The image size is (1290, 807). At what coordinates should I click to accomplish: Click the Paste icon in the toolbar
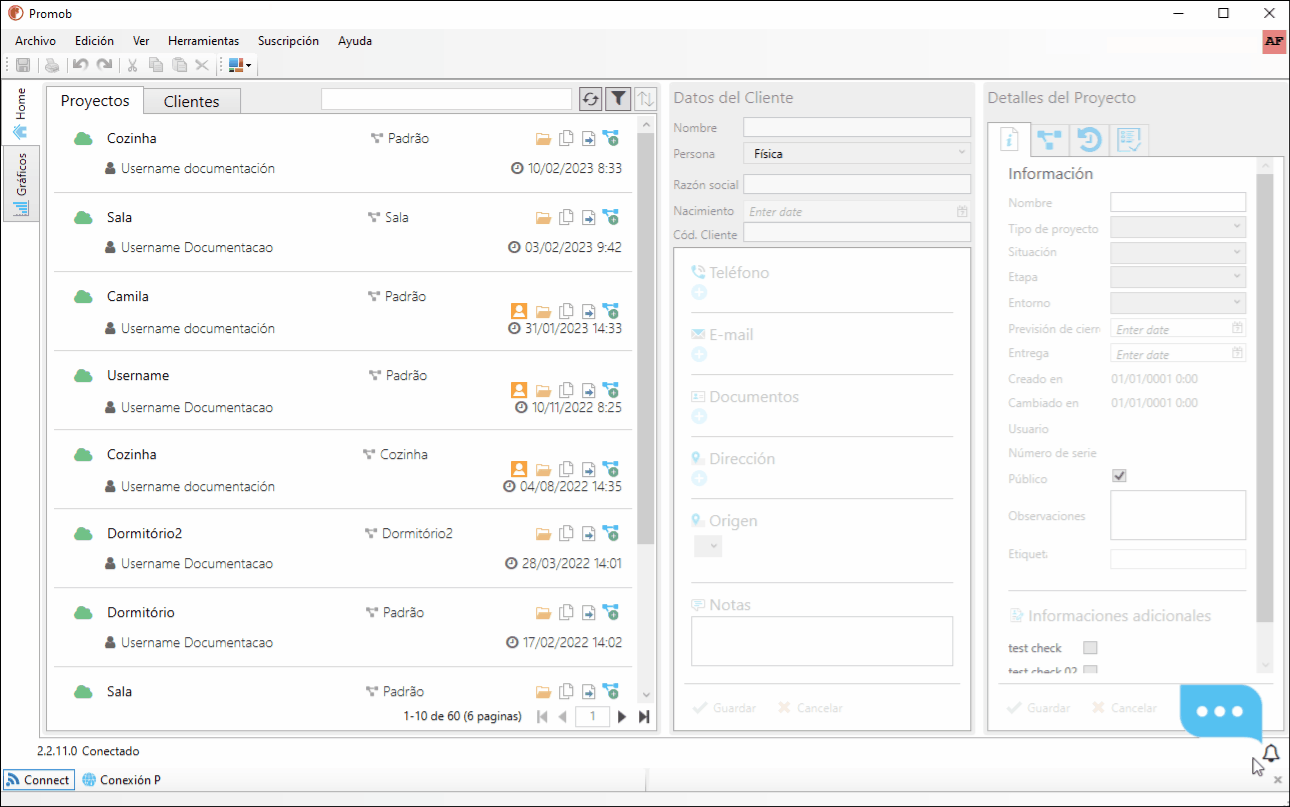point(179,65)
